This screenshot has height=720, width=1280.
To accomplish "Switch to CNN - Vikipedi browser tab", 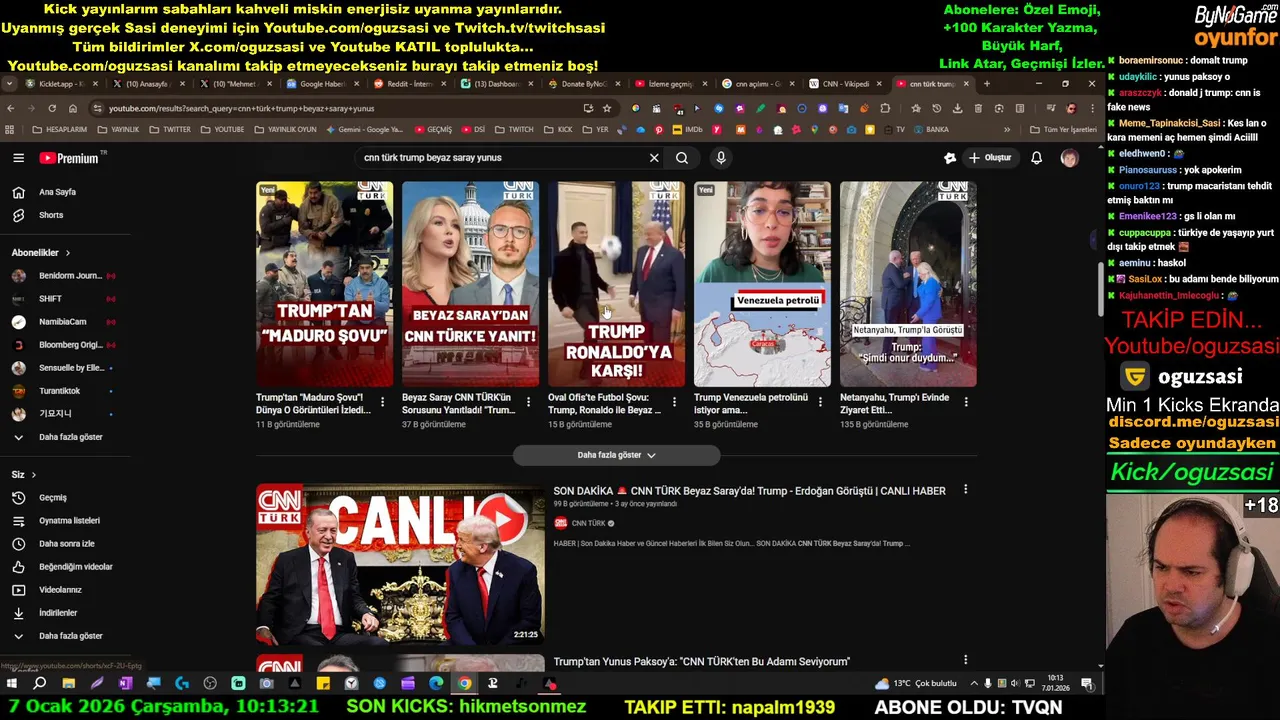I will click(x=844, y=84).
